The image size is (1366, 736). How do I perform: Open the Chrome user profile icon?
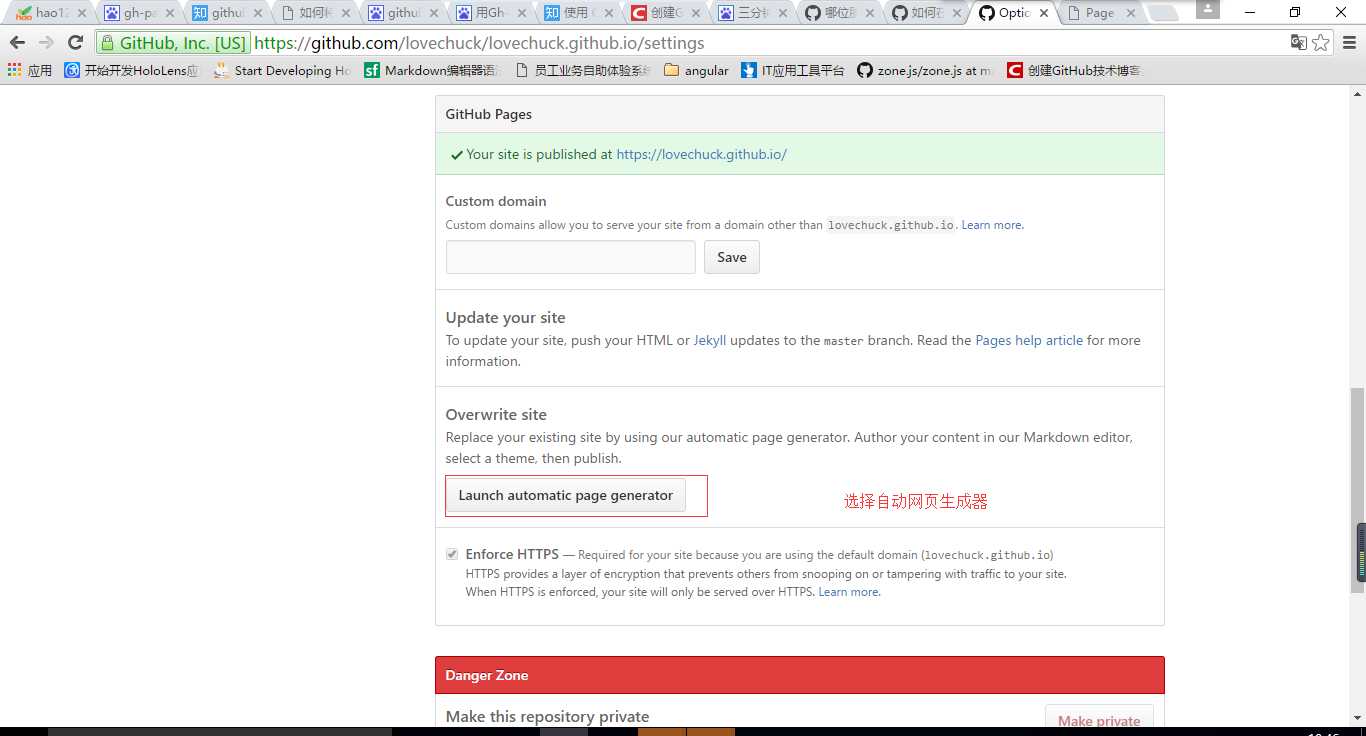tap(1207, 9)
